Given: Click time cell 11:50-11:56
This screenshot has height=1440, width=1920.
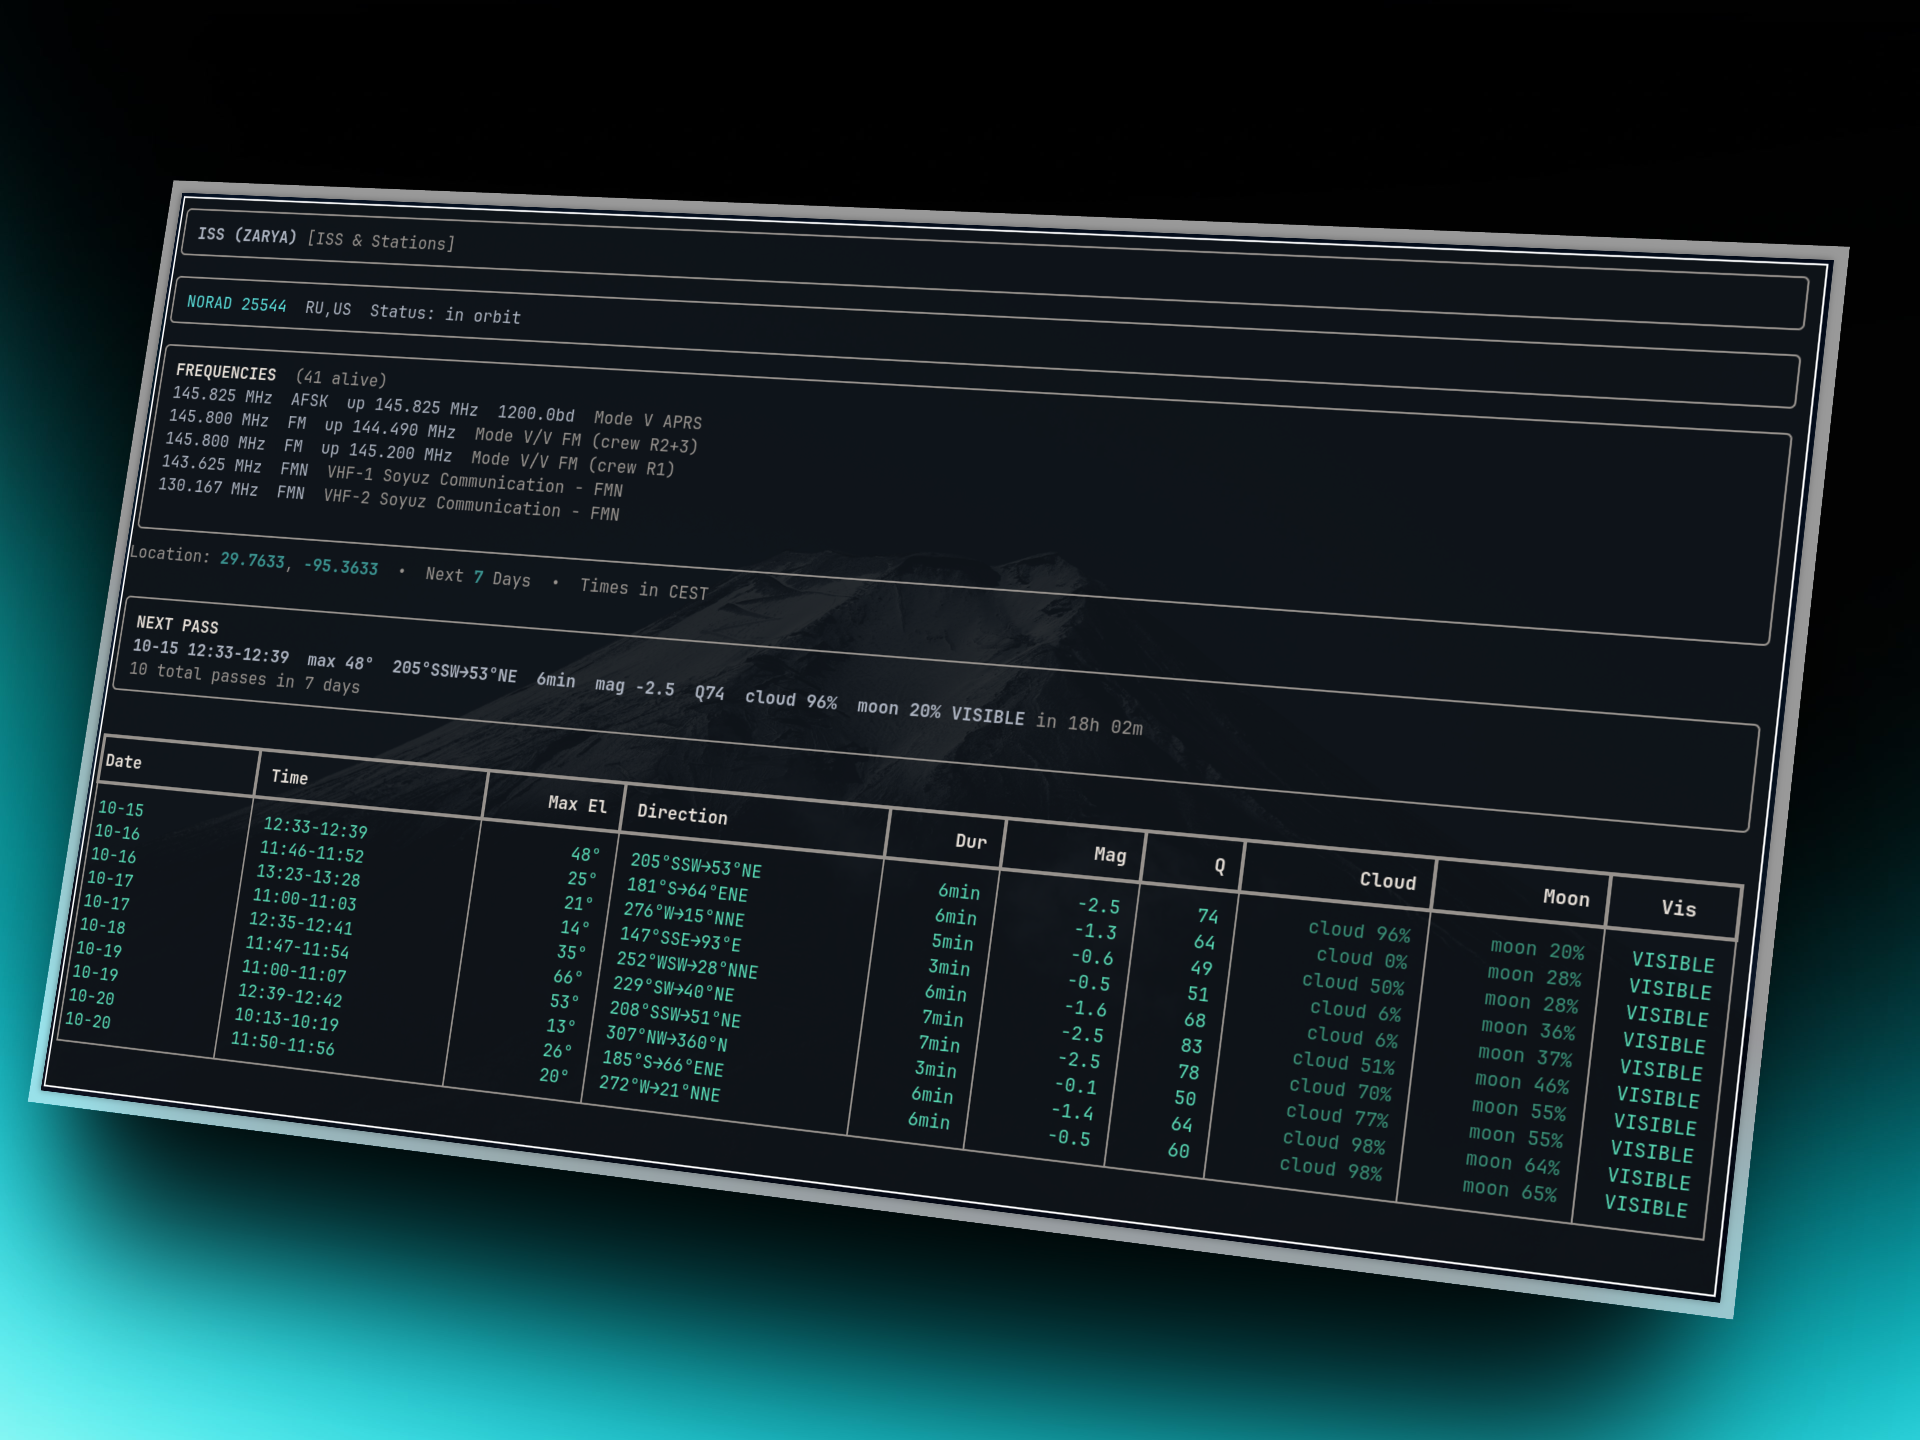Looking at the screenshot, I should [282, 1043].
